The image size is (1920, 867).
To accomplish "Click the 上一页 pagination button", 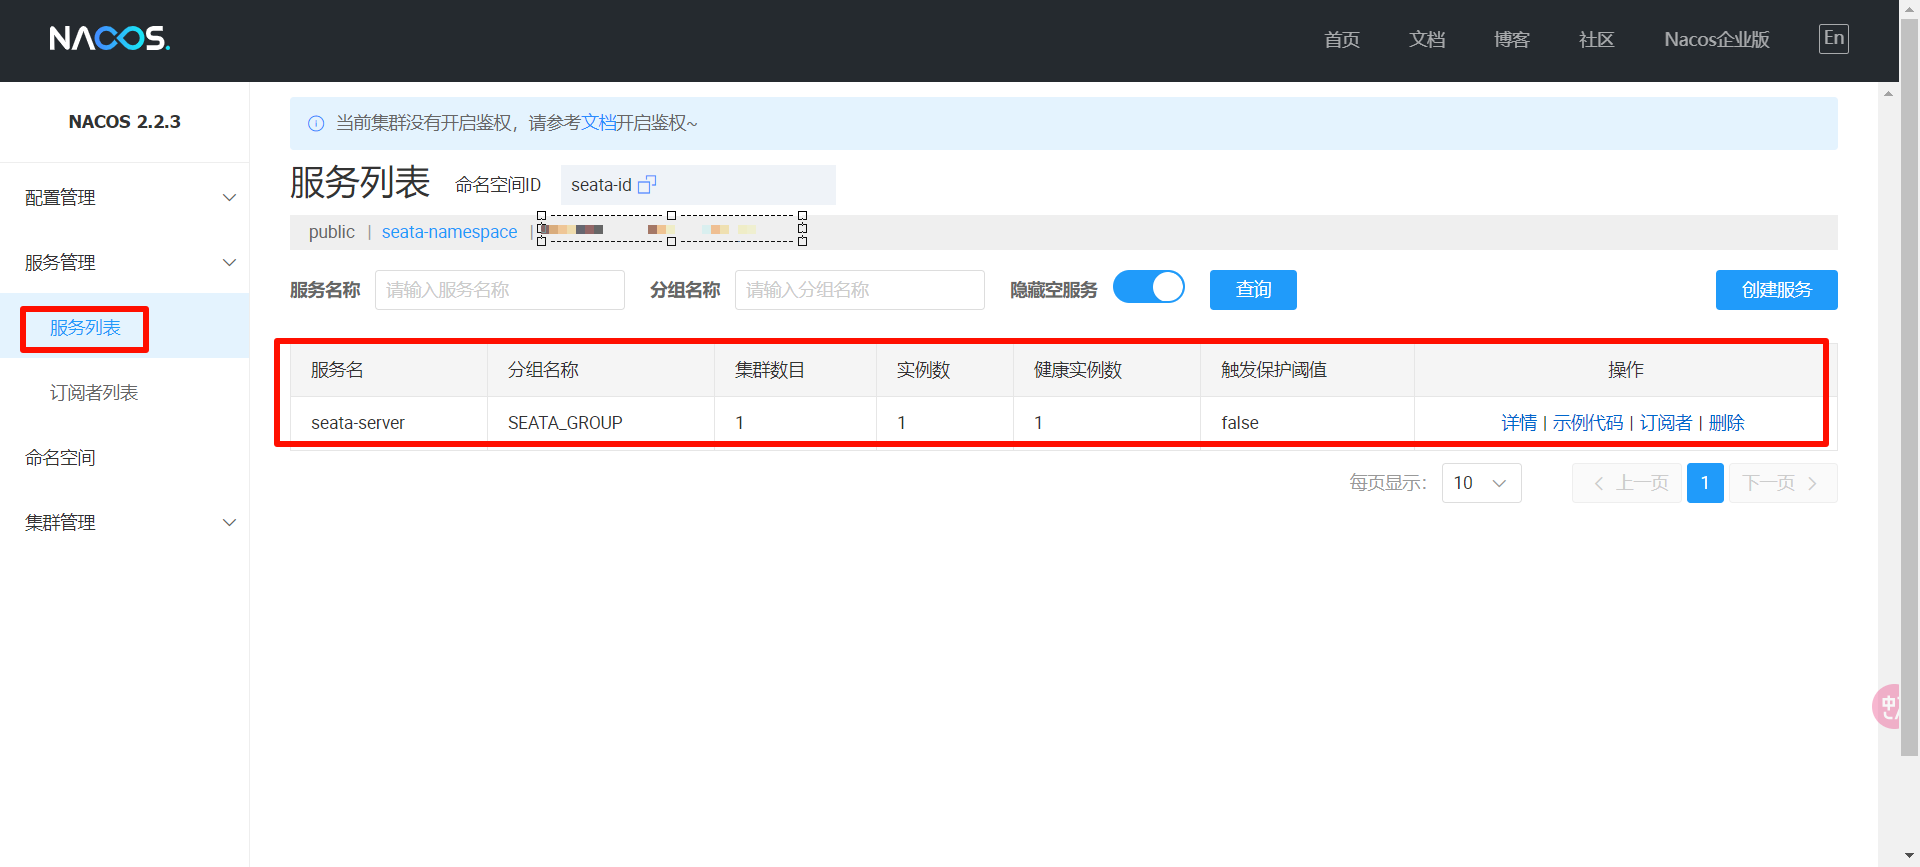I will 1627,483.
